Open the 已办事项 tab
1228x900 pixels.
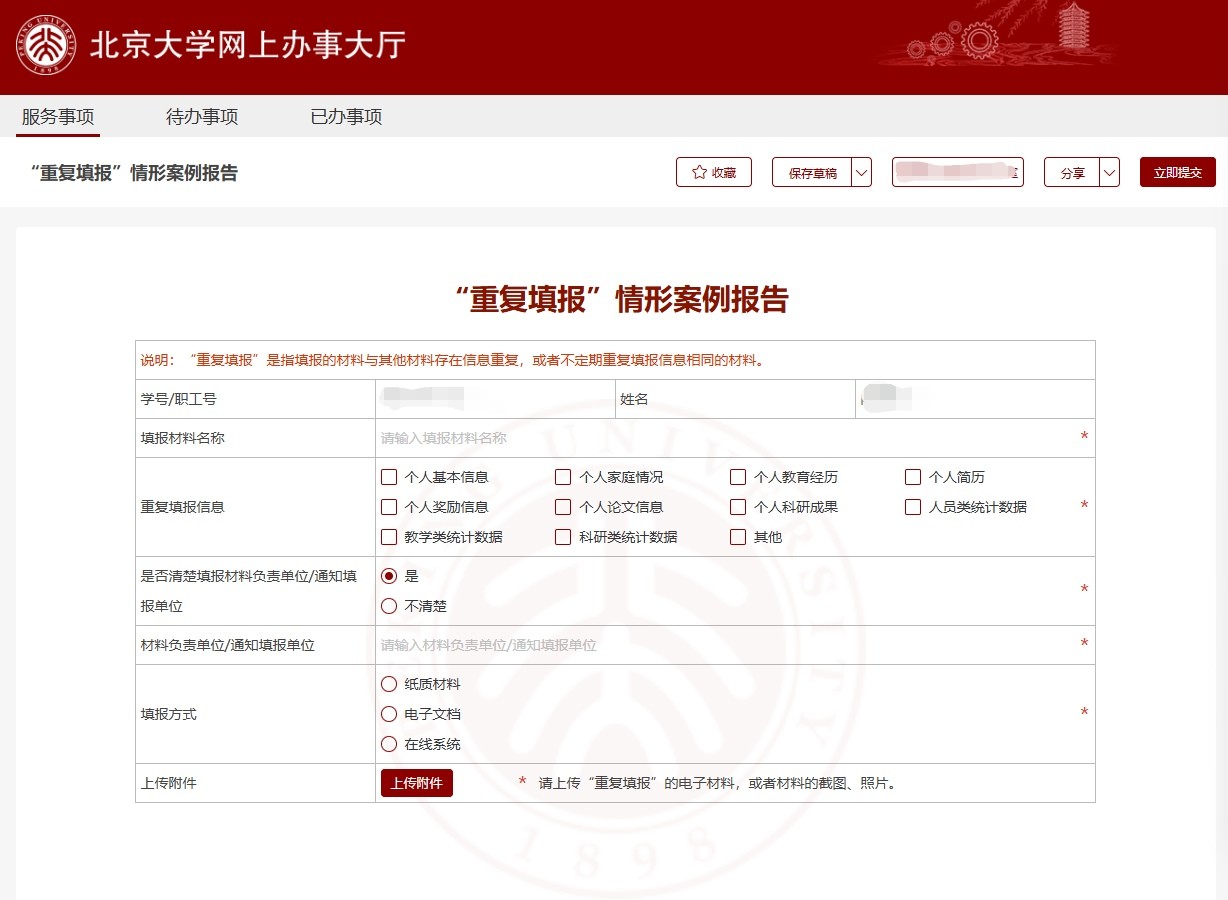point(346,117)
